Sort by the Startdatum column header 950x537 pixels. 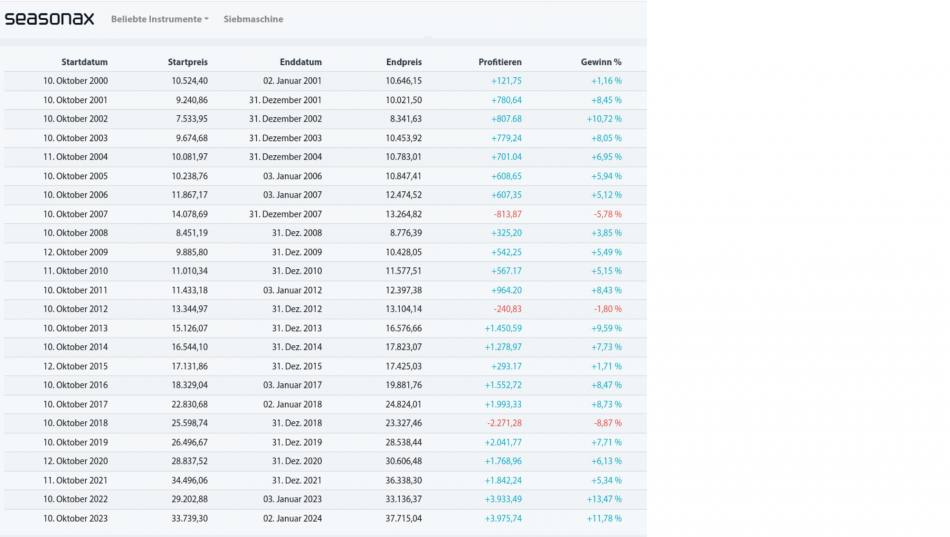tap(84, 62)
